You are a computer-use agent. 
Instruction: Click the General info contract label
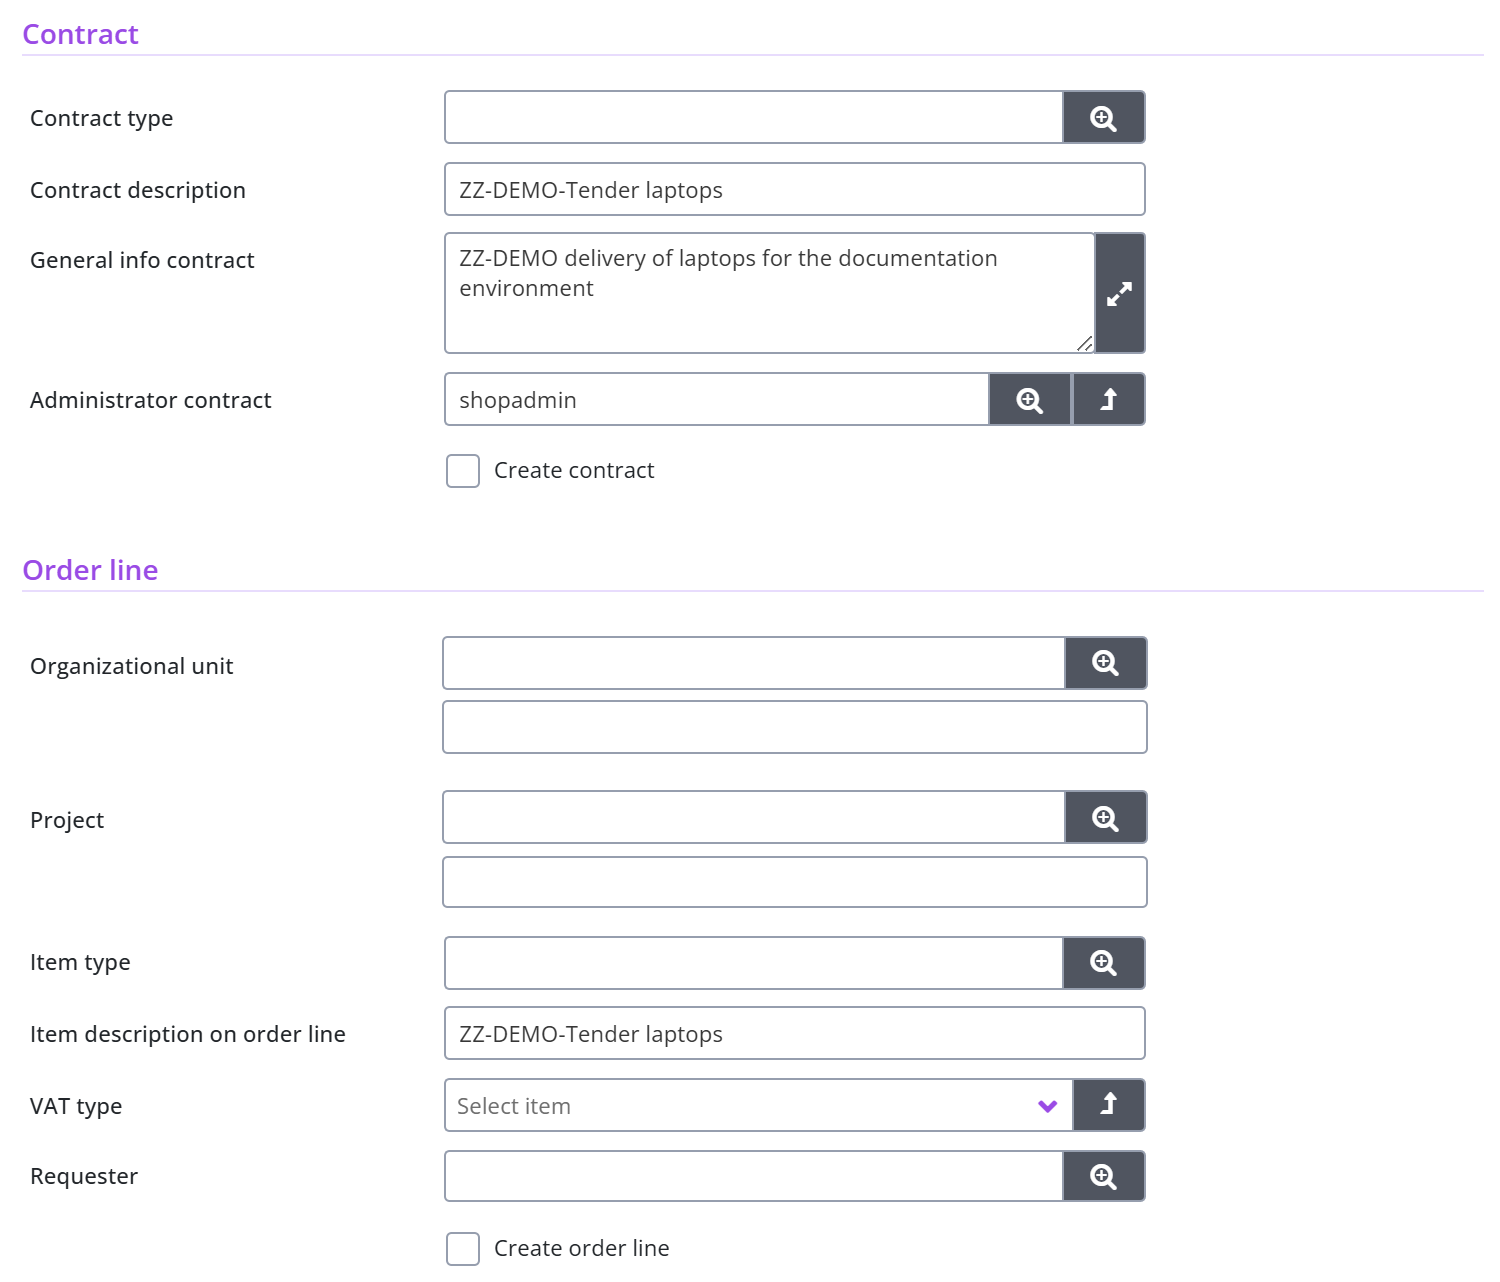tap(142, 261)
